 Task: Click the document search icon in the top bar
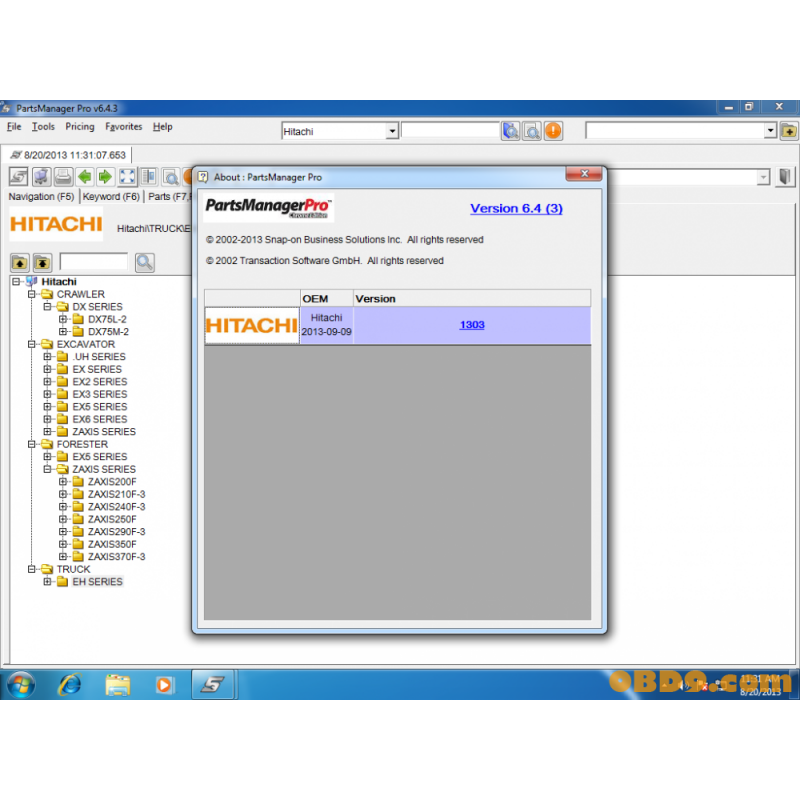[532, 131]
